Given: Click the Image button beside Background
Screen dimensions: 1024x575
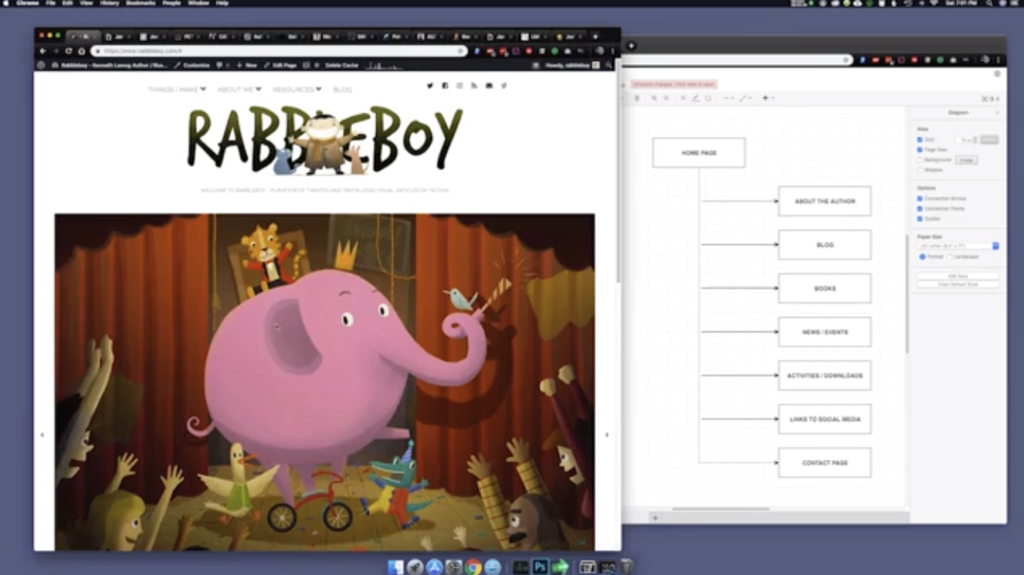Looking at the screenshot, I should coord(967,160).
